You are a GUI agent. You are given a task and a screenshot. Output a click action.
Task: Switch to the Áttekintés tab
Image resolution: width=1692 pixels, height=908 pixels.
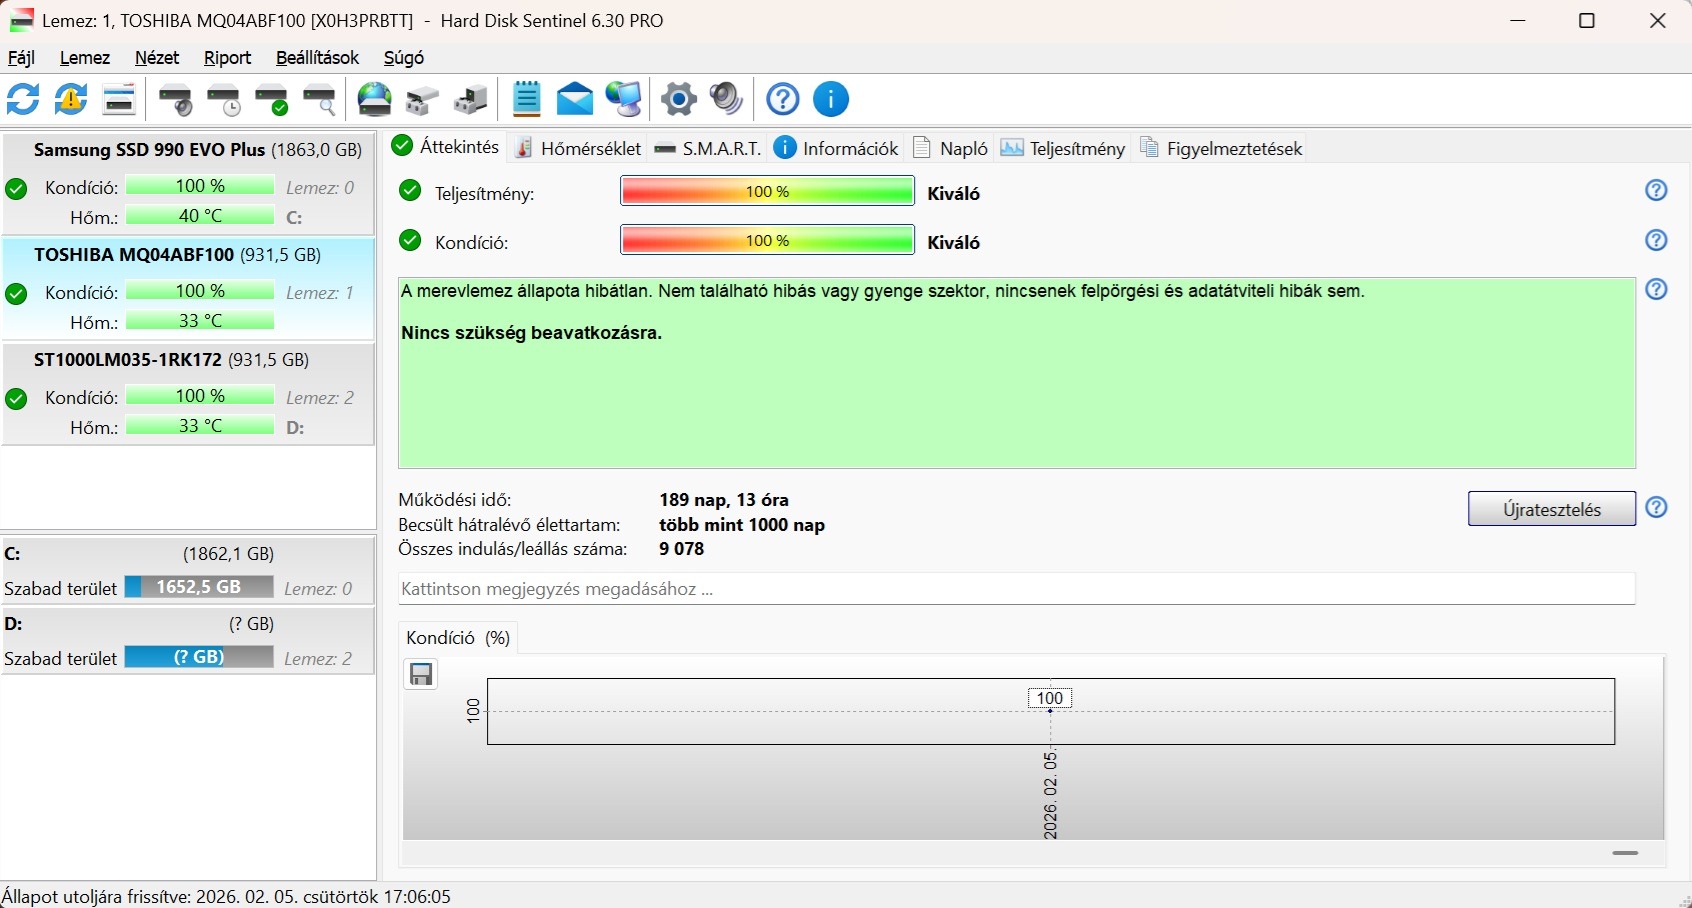coord(446,147)
